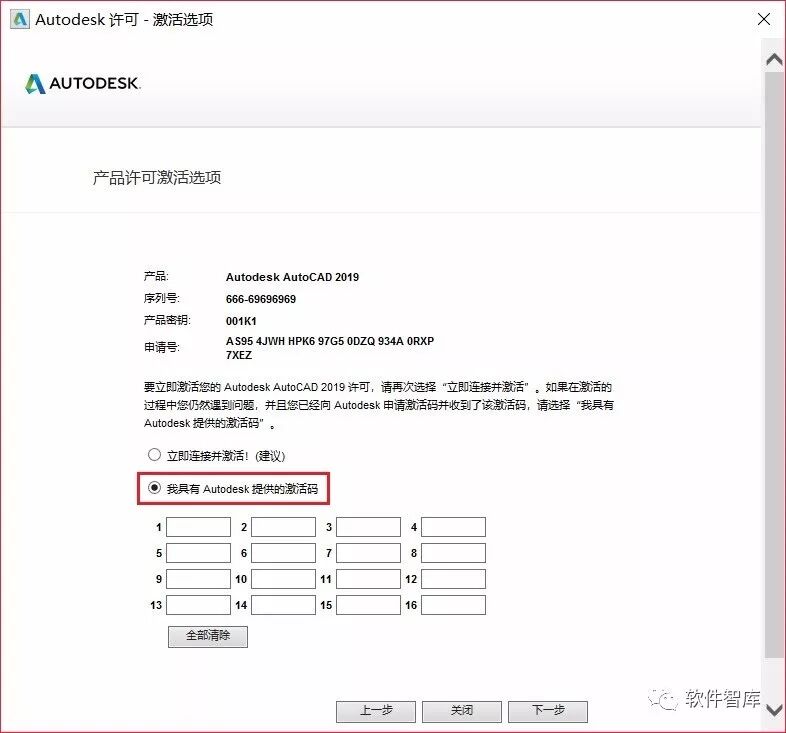Click activation code field 8
This screenshot has width=786, height=733.
coord(453,553)
